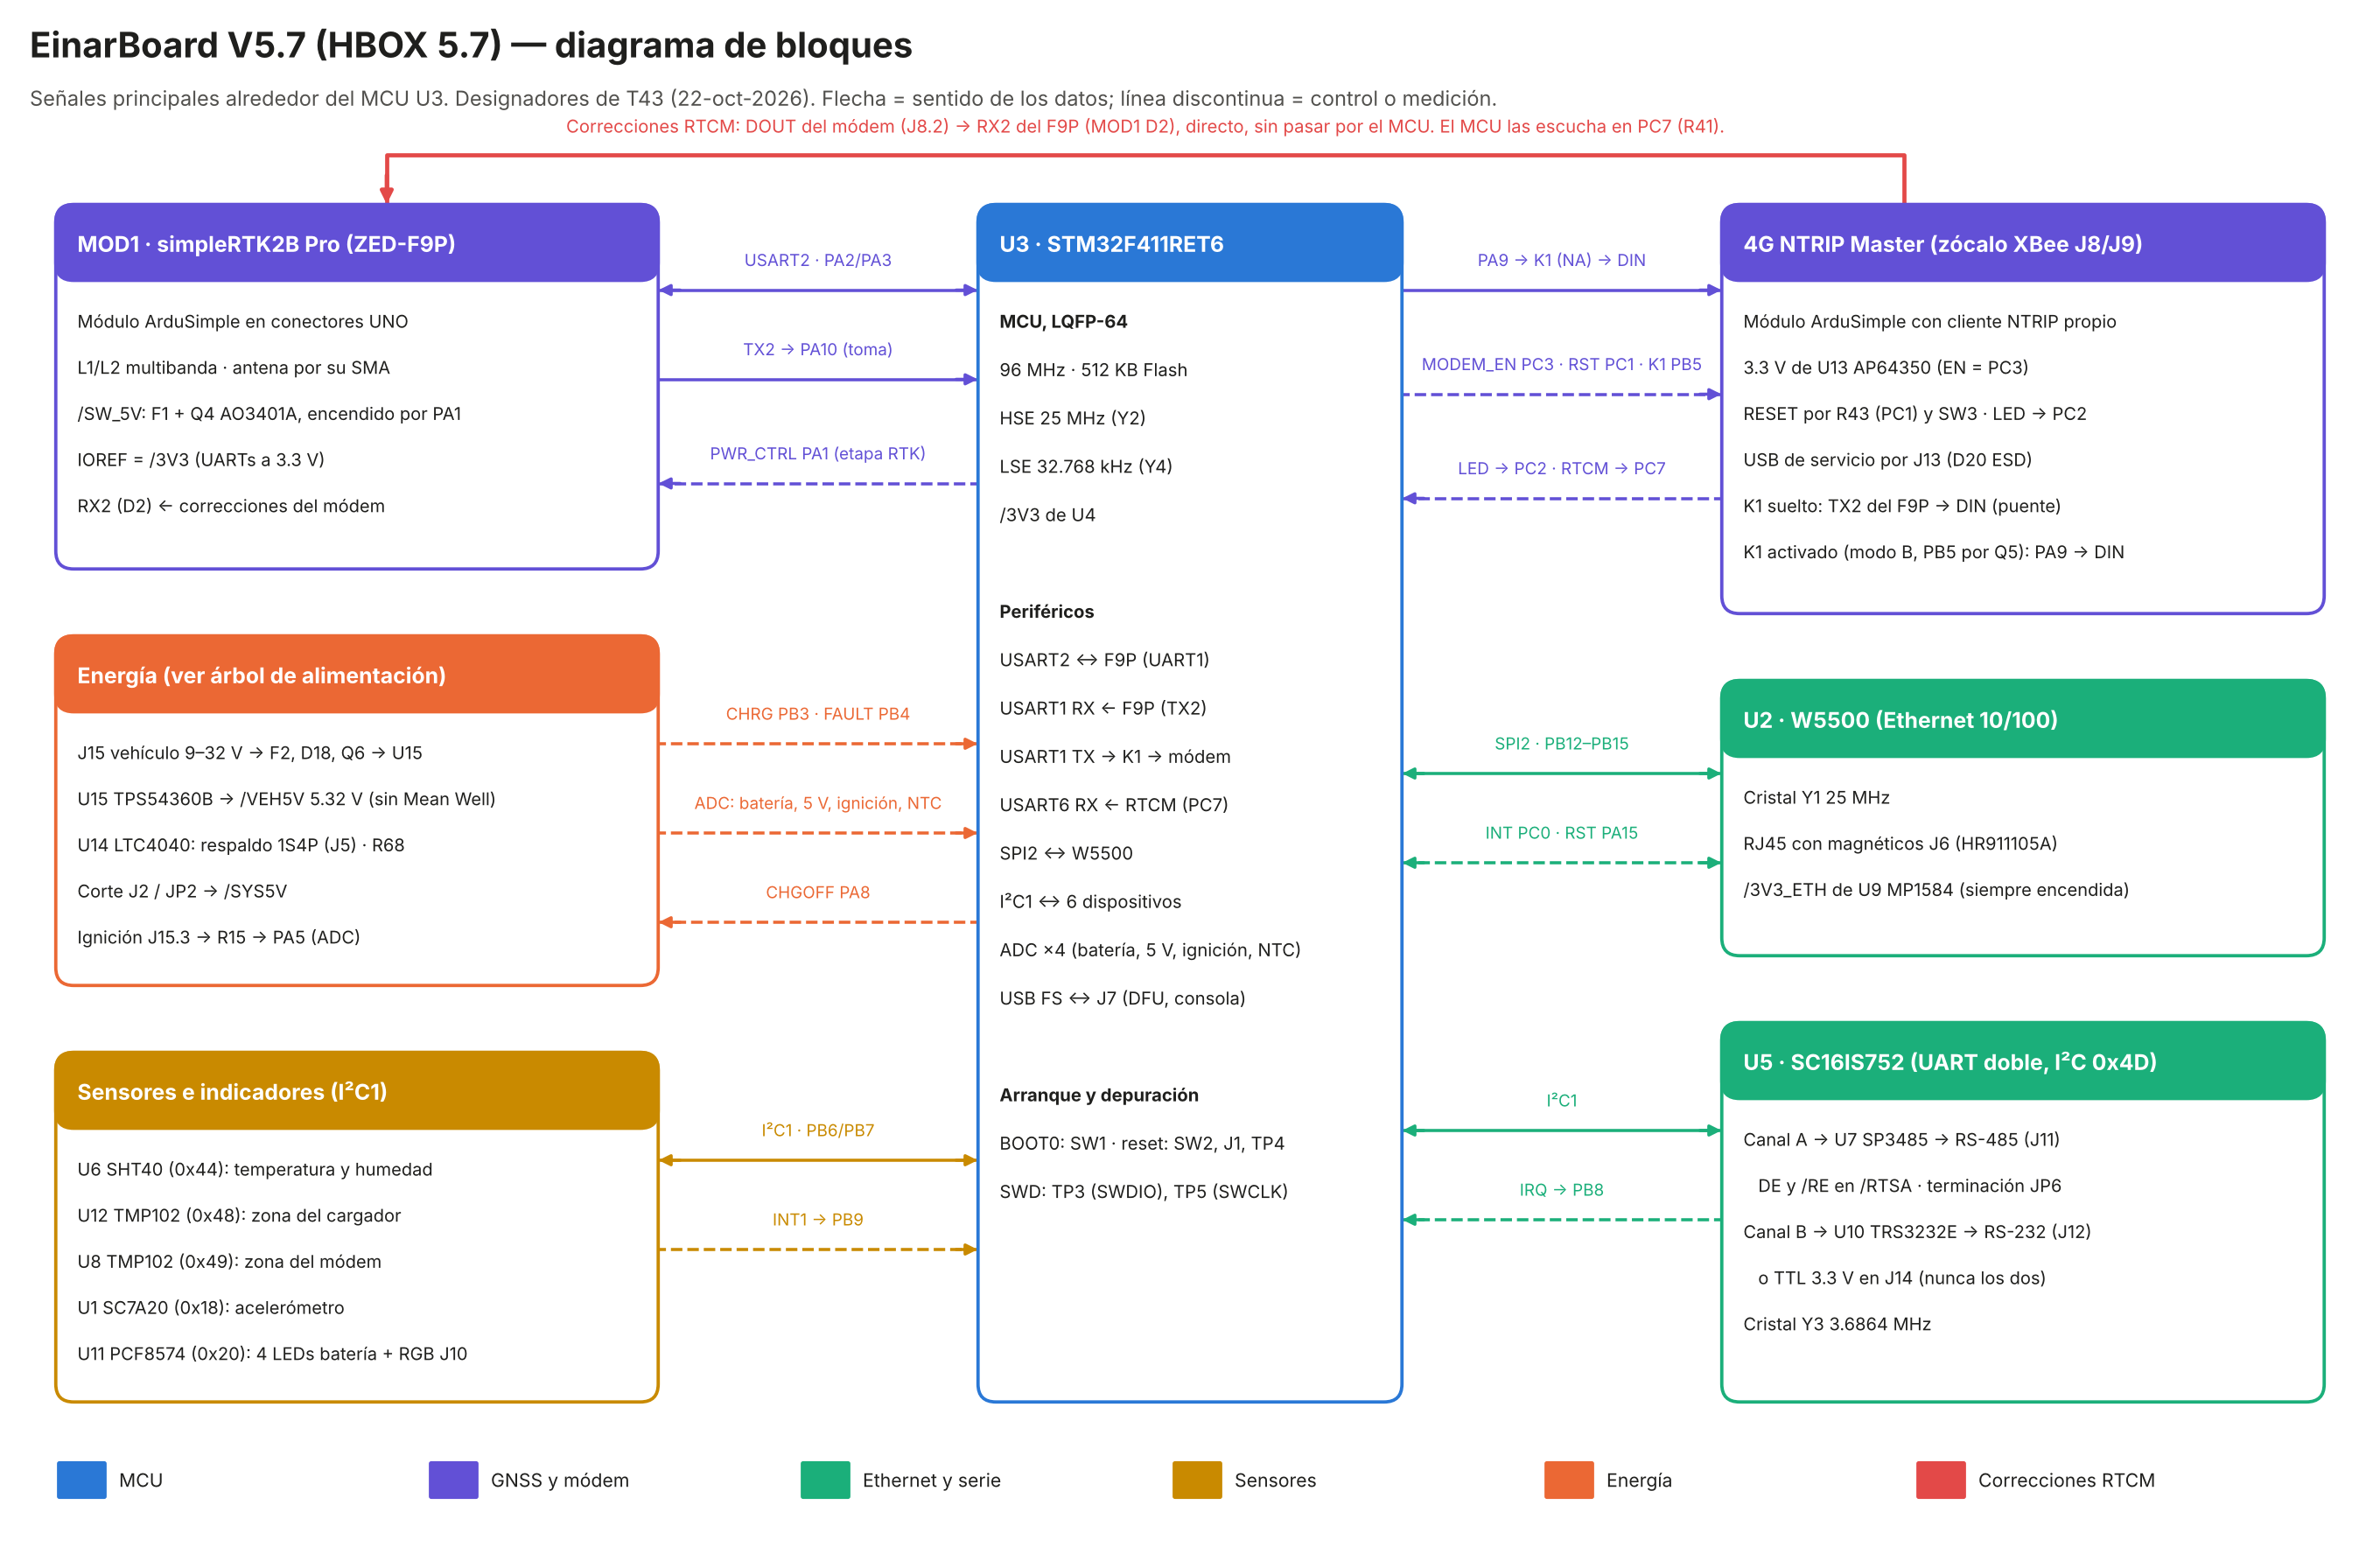Click the 'MODEM_EN PC3 · RST PC1 · K1 PB5' label
Screen dimensions: 2380x1547
pyautogui.click(x=1561, y=364)
